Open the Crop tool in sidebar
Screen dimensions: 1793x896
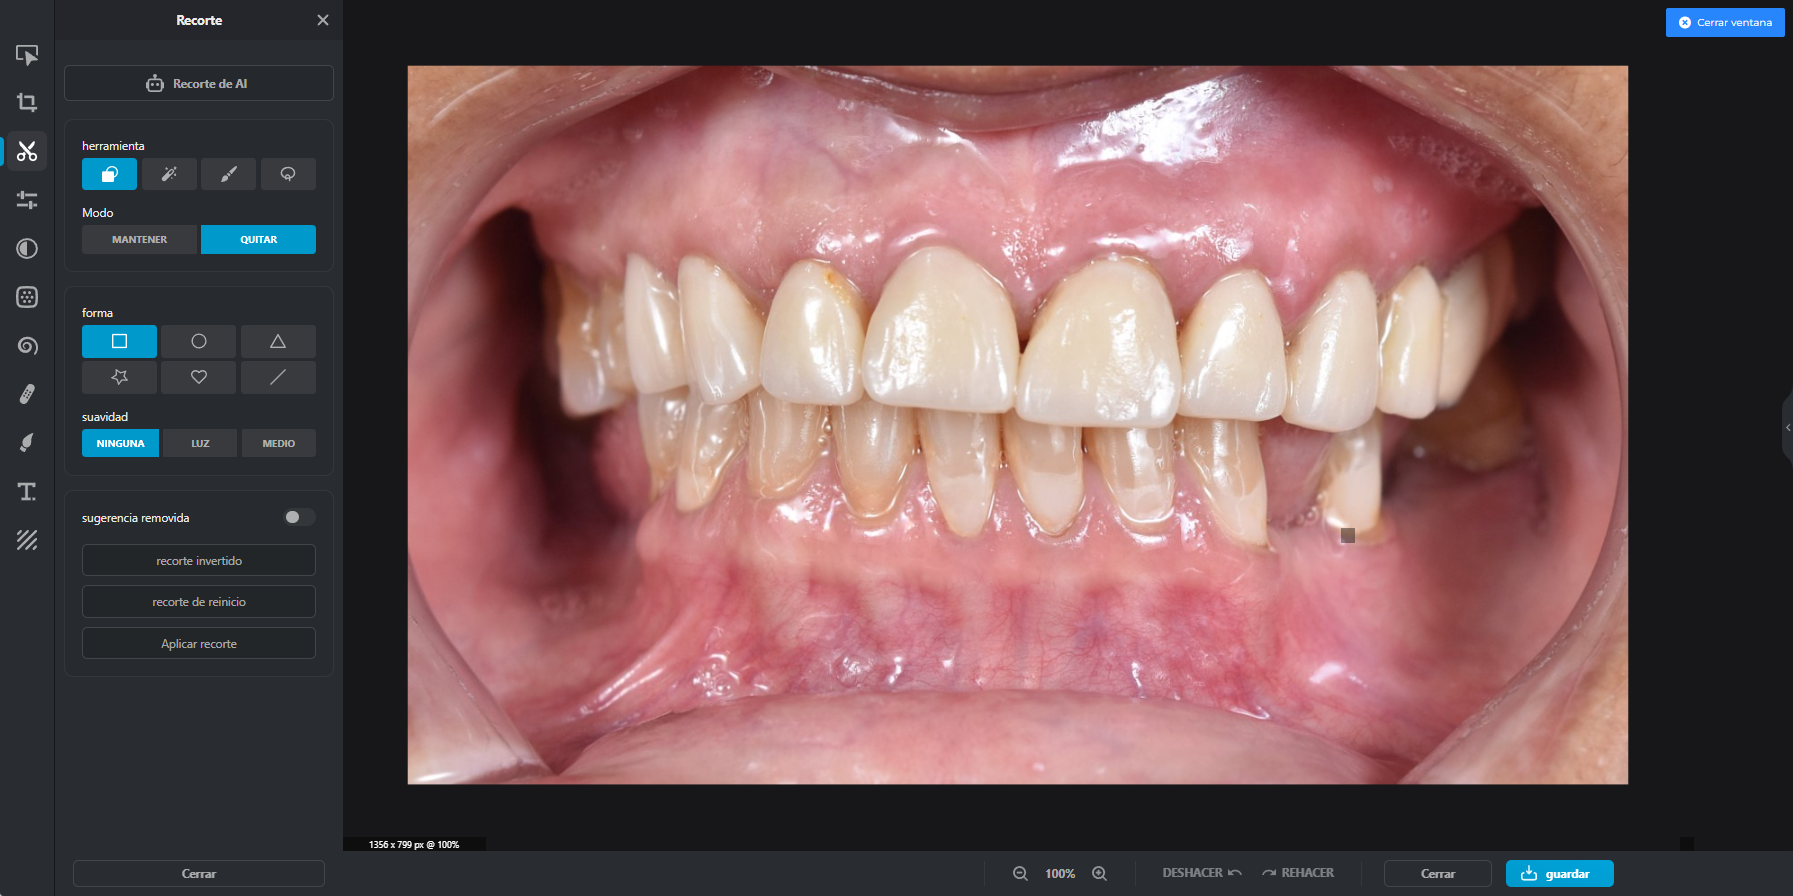(x=27, y=102)
